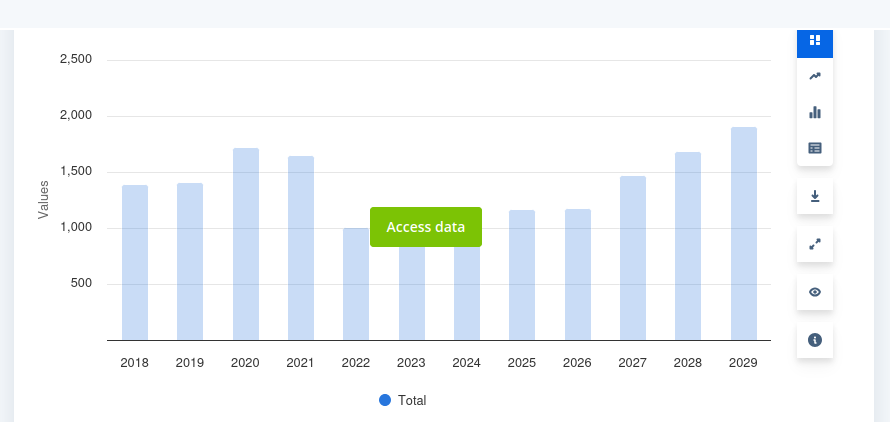Click the Values axis title

click(43, 200)
